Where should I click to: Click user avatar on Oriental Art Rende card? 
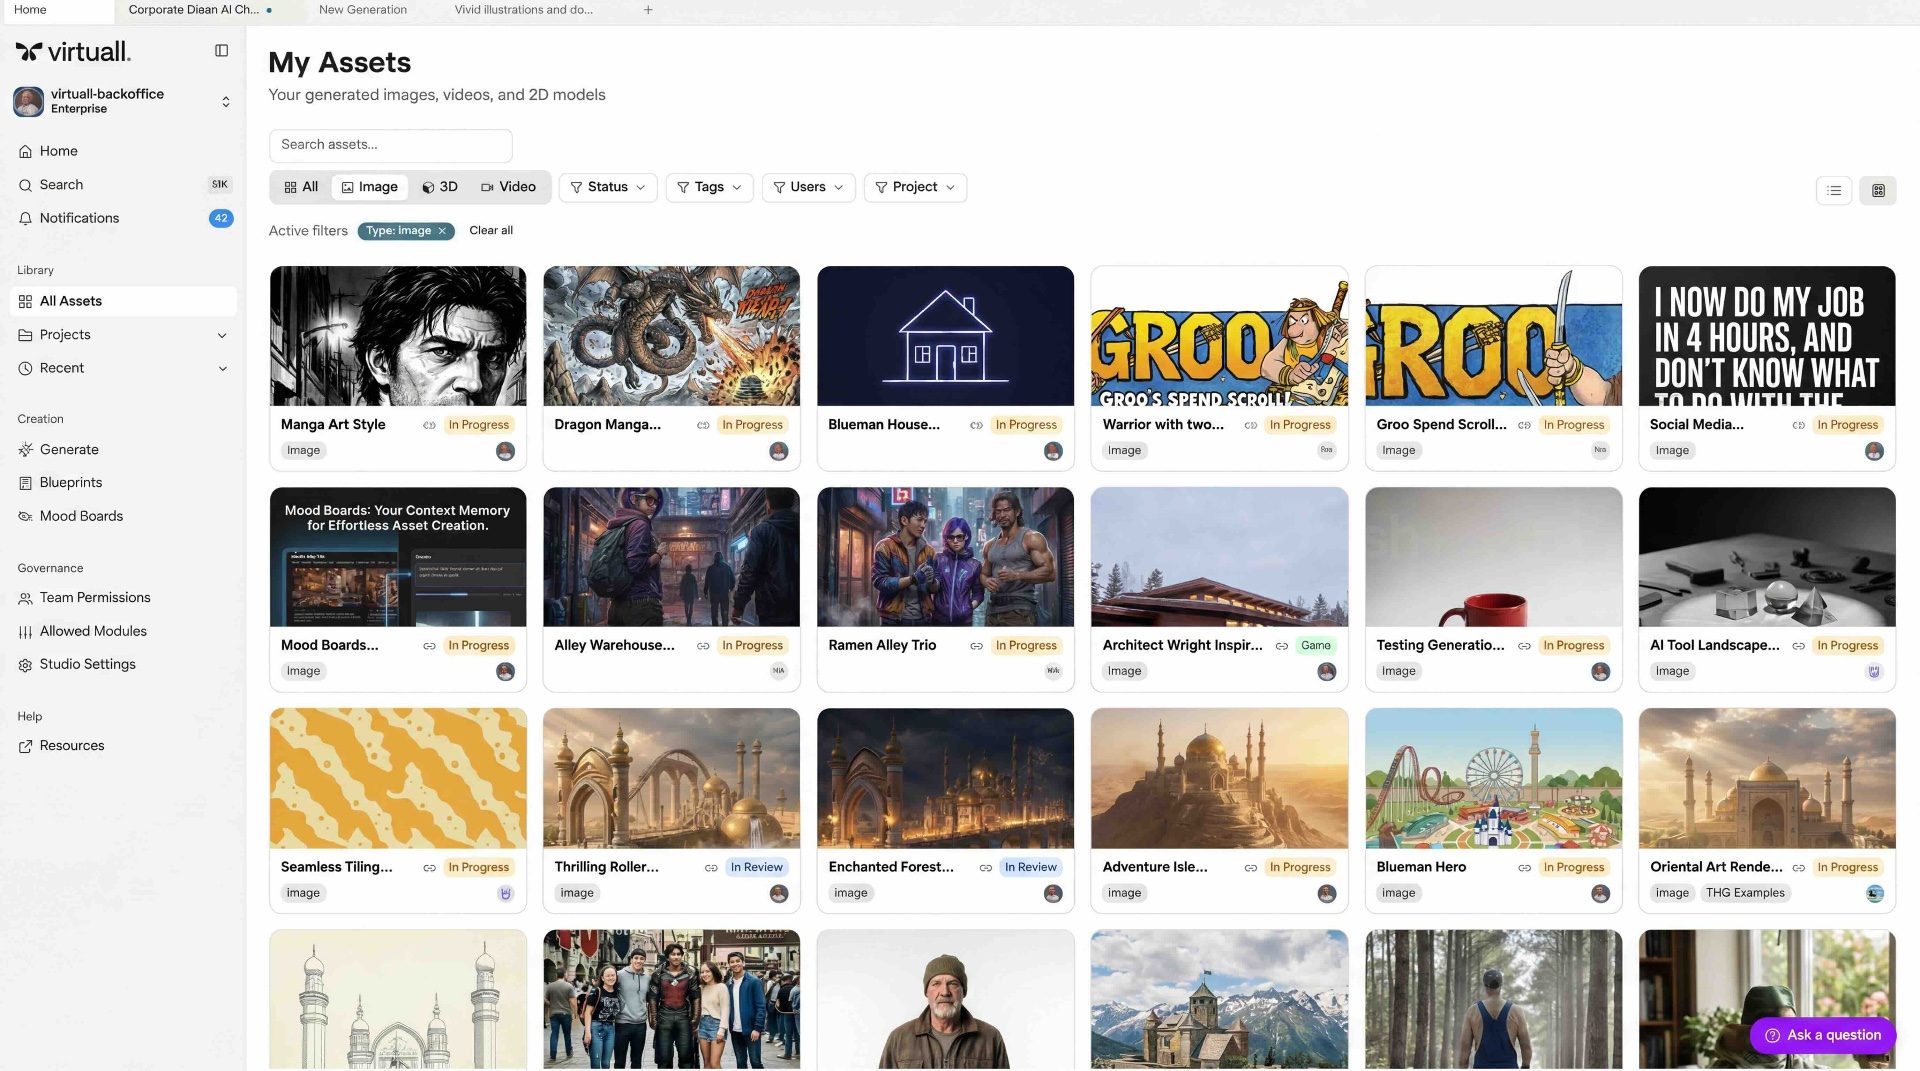point(1875,894)
